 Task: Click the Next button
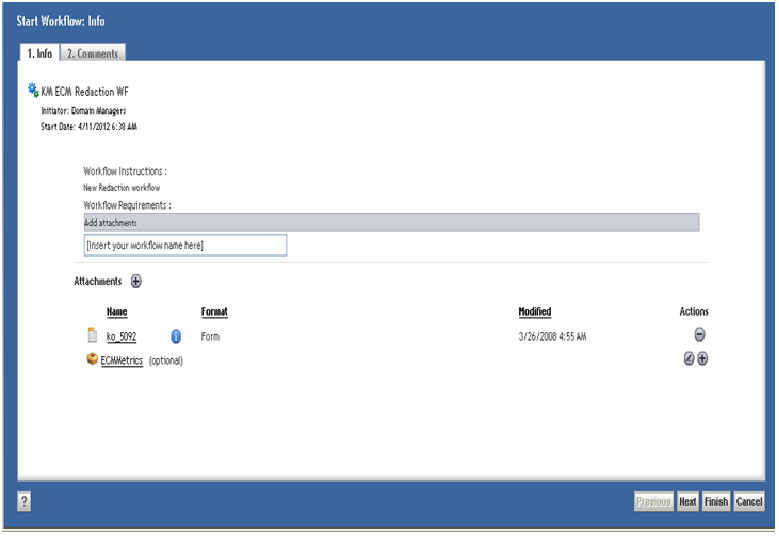[x=688, y=502]
